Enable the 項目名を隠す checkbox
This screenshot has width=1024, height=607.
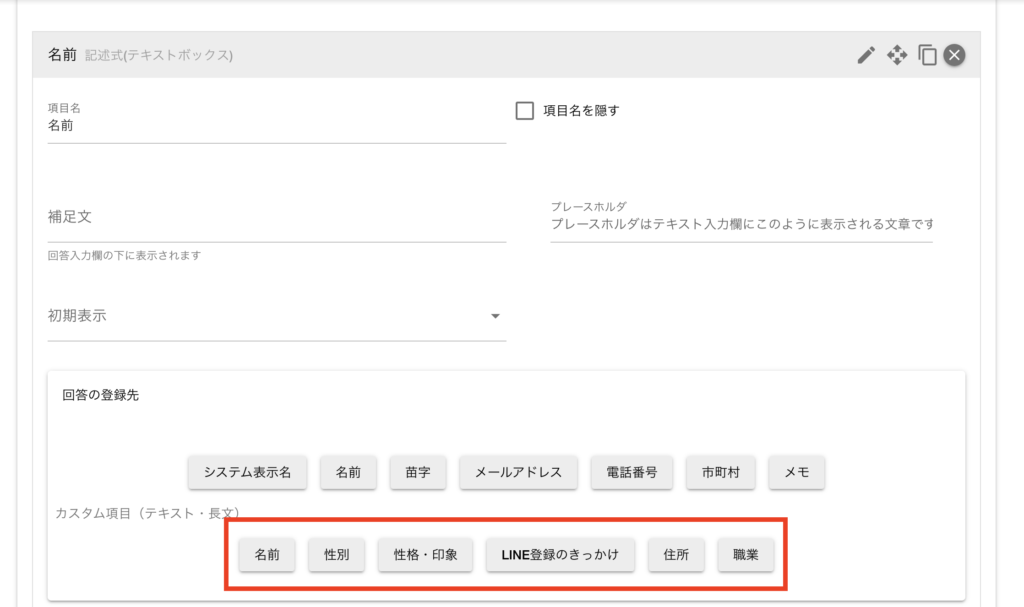[x=525, y=111]
